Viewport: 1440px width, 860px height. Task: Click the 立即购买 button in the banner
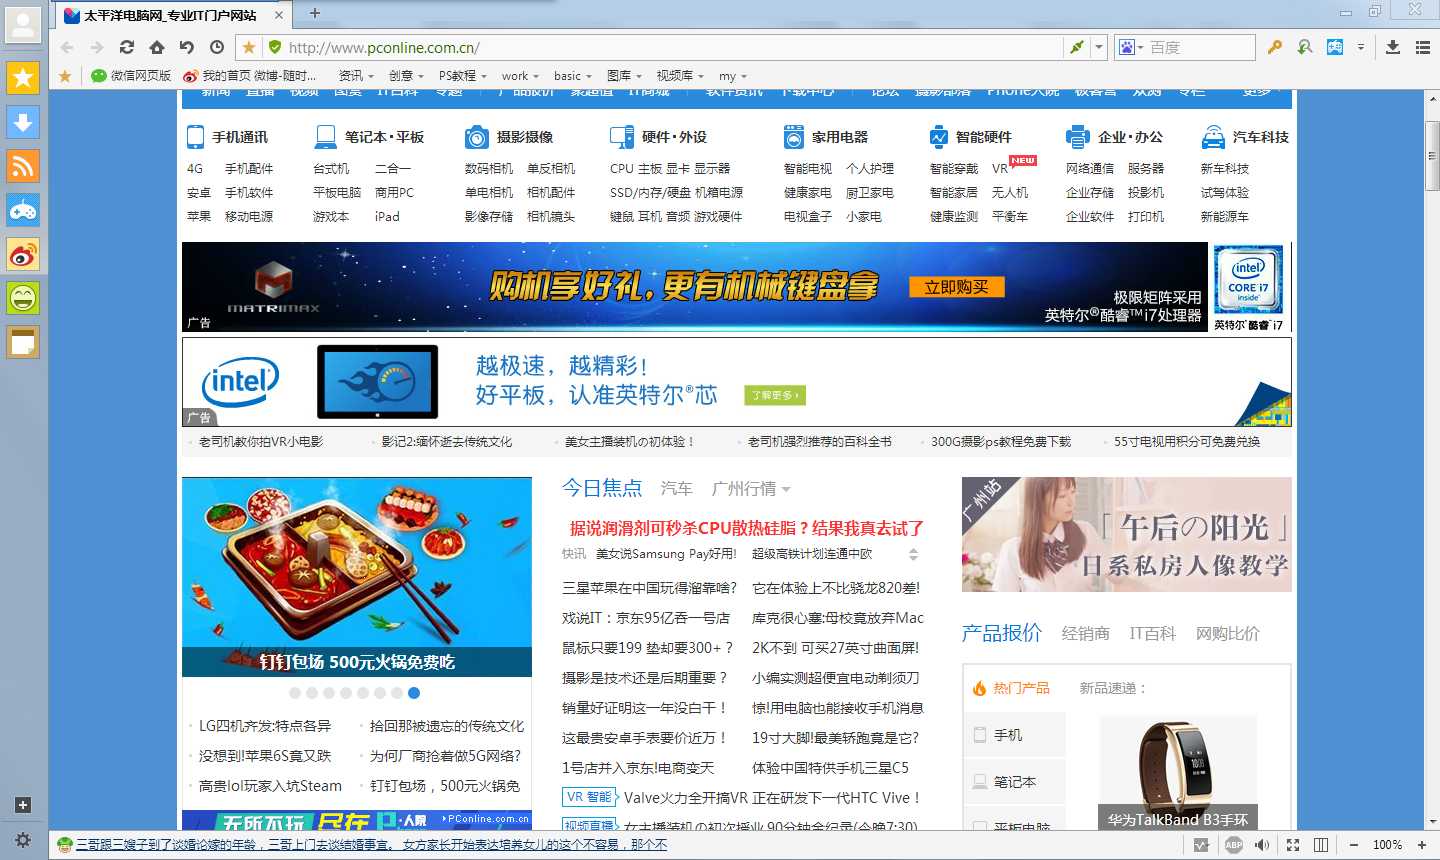[957, 287]
